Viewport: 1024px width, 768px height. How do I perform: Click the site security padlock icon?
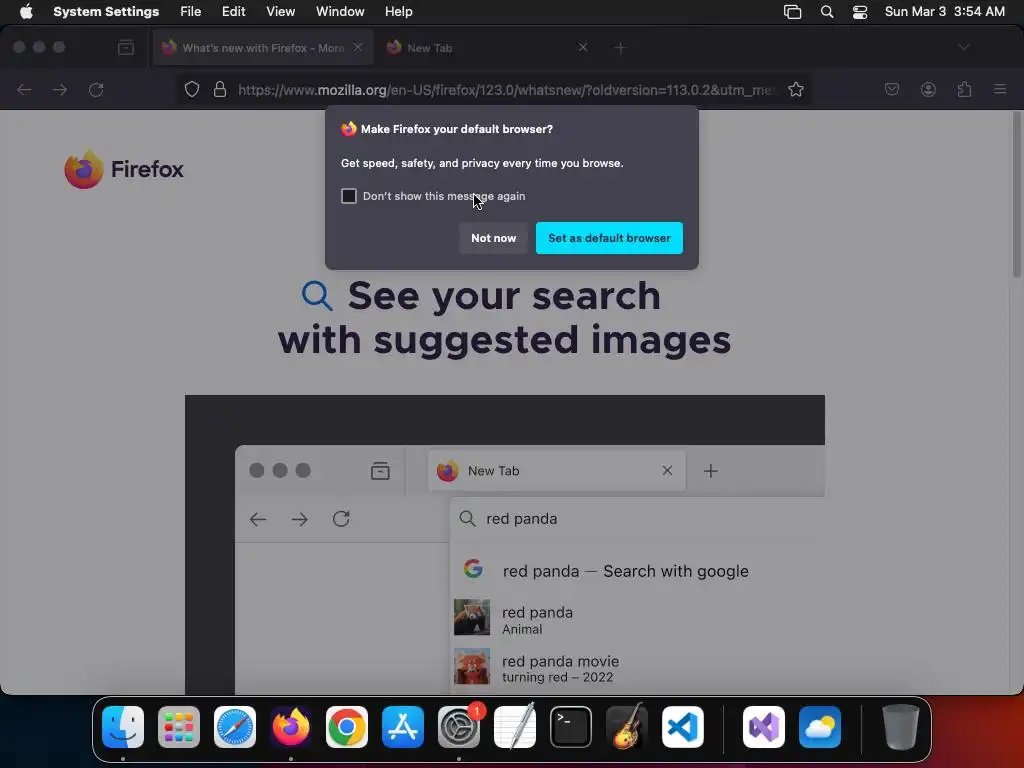[x=220, y=89]
